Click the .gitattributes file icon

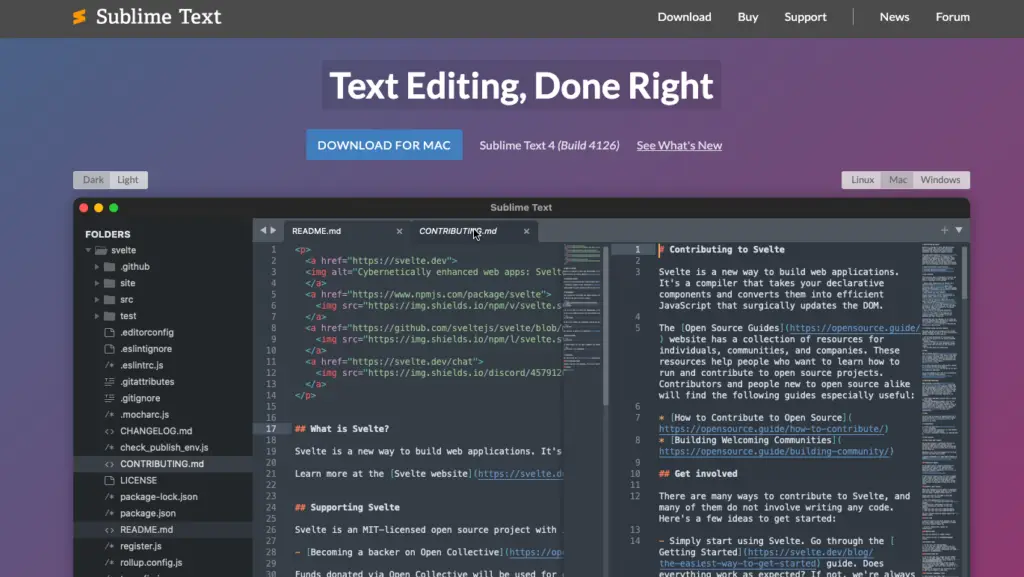click(x=110, y=381)
